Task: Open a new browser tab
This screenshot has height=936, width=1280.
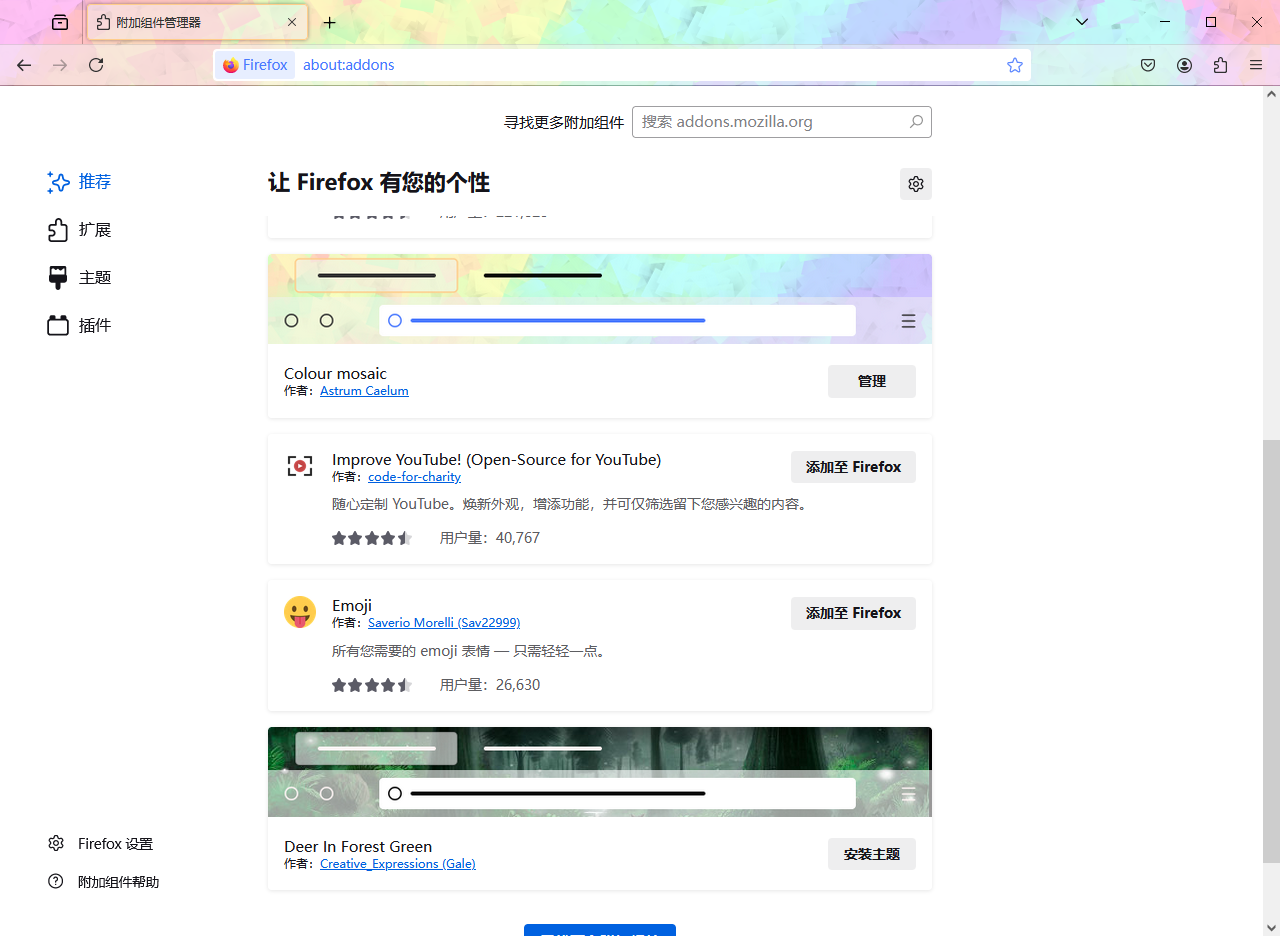Action: (x=330, y=21)
